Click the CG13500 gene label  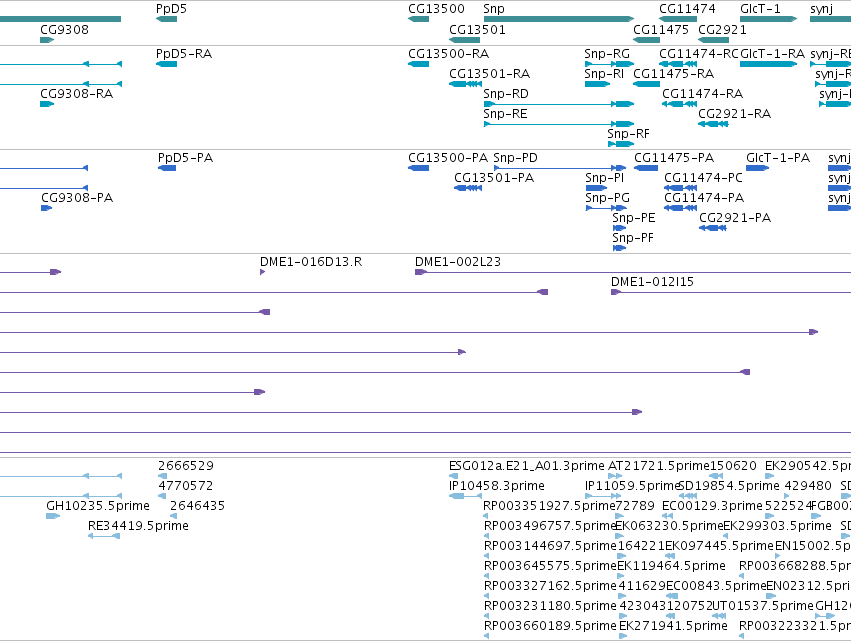click(x=436, y=9)
